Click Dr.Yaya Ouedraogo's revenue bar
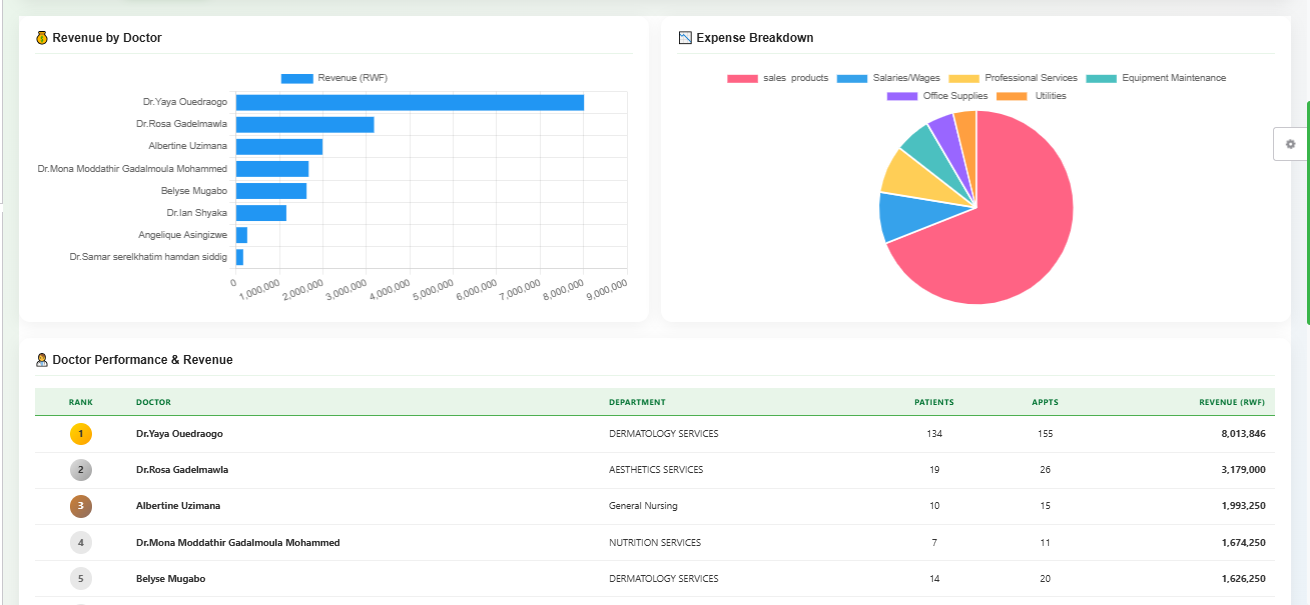 click(x=410, y=102)
